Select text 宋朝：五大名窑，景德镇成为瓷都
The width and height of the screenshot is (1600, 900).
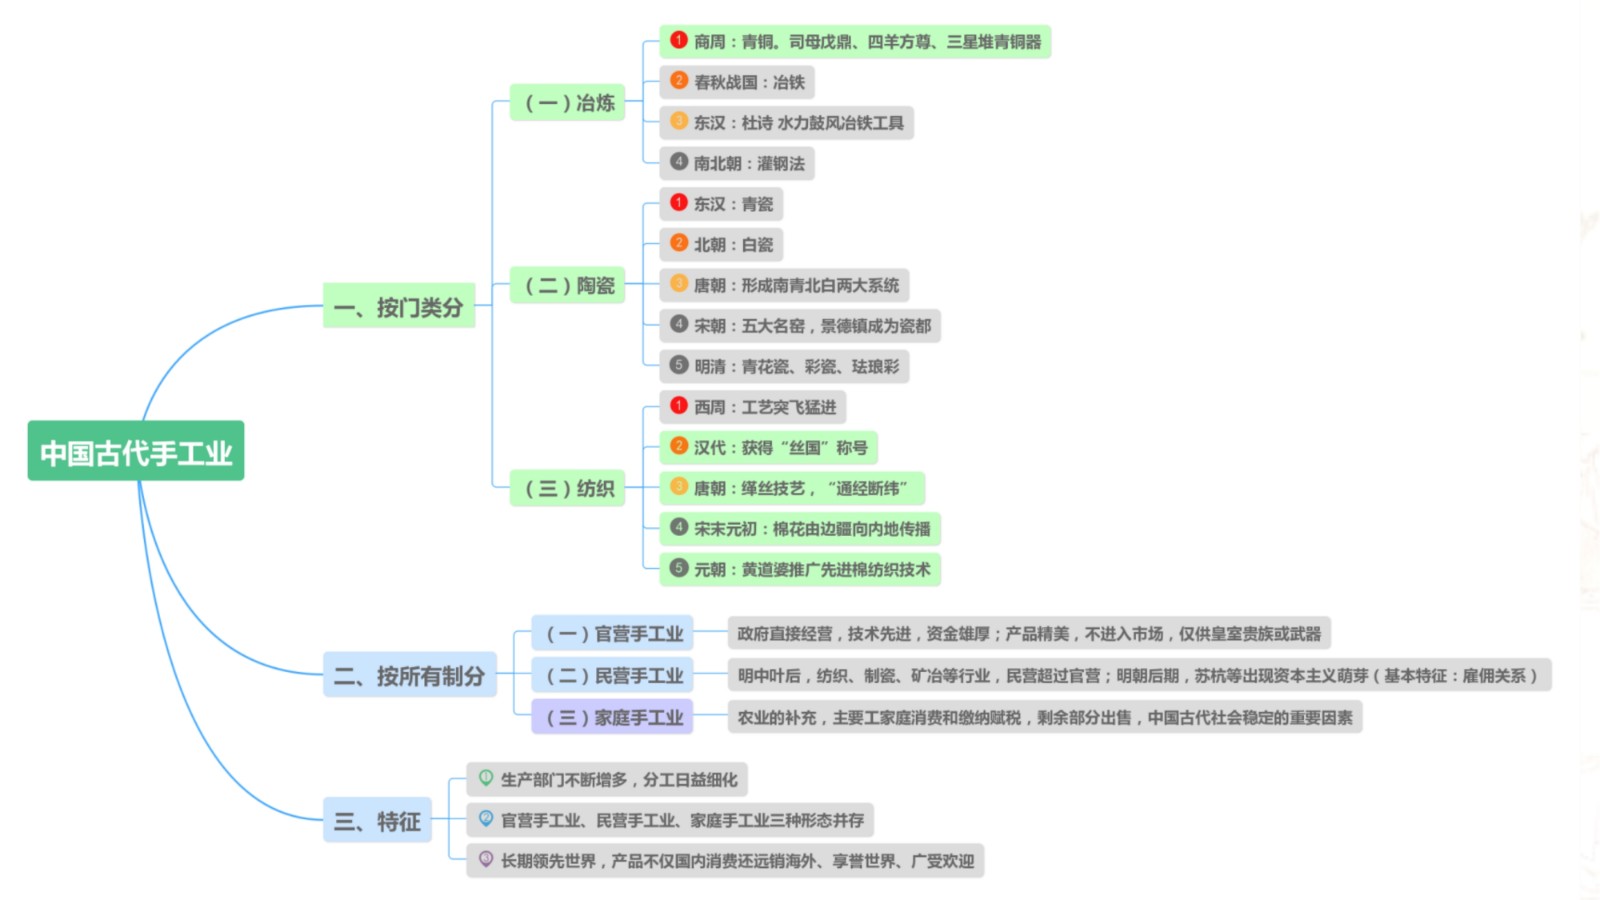[812, 326]
